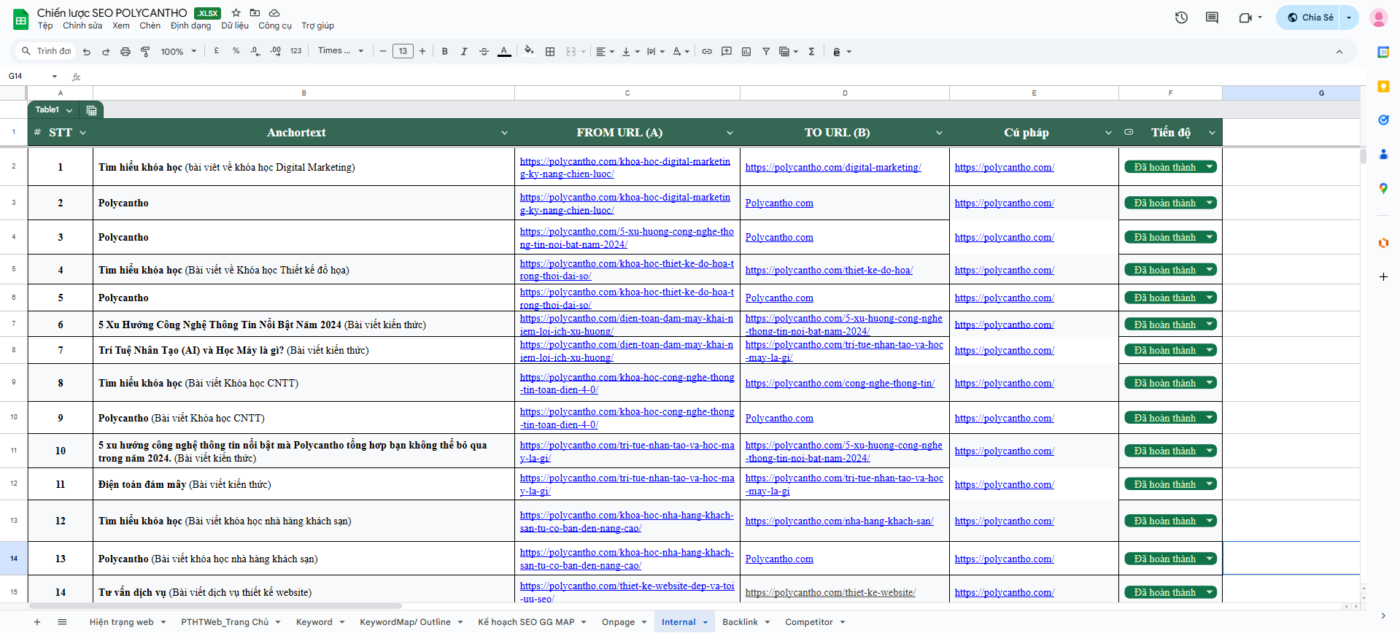
Task: Create a filter with the funnel icon
Action: [766, 51]
